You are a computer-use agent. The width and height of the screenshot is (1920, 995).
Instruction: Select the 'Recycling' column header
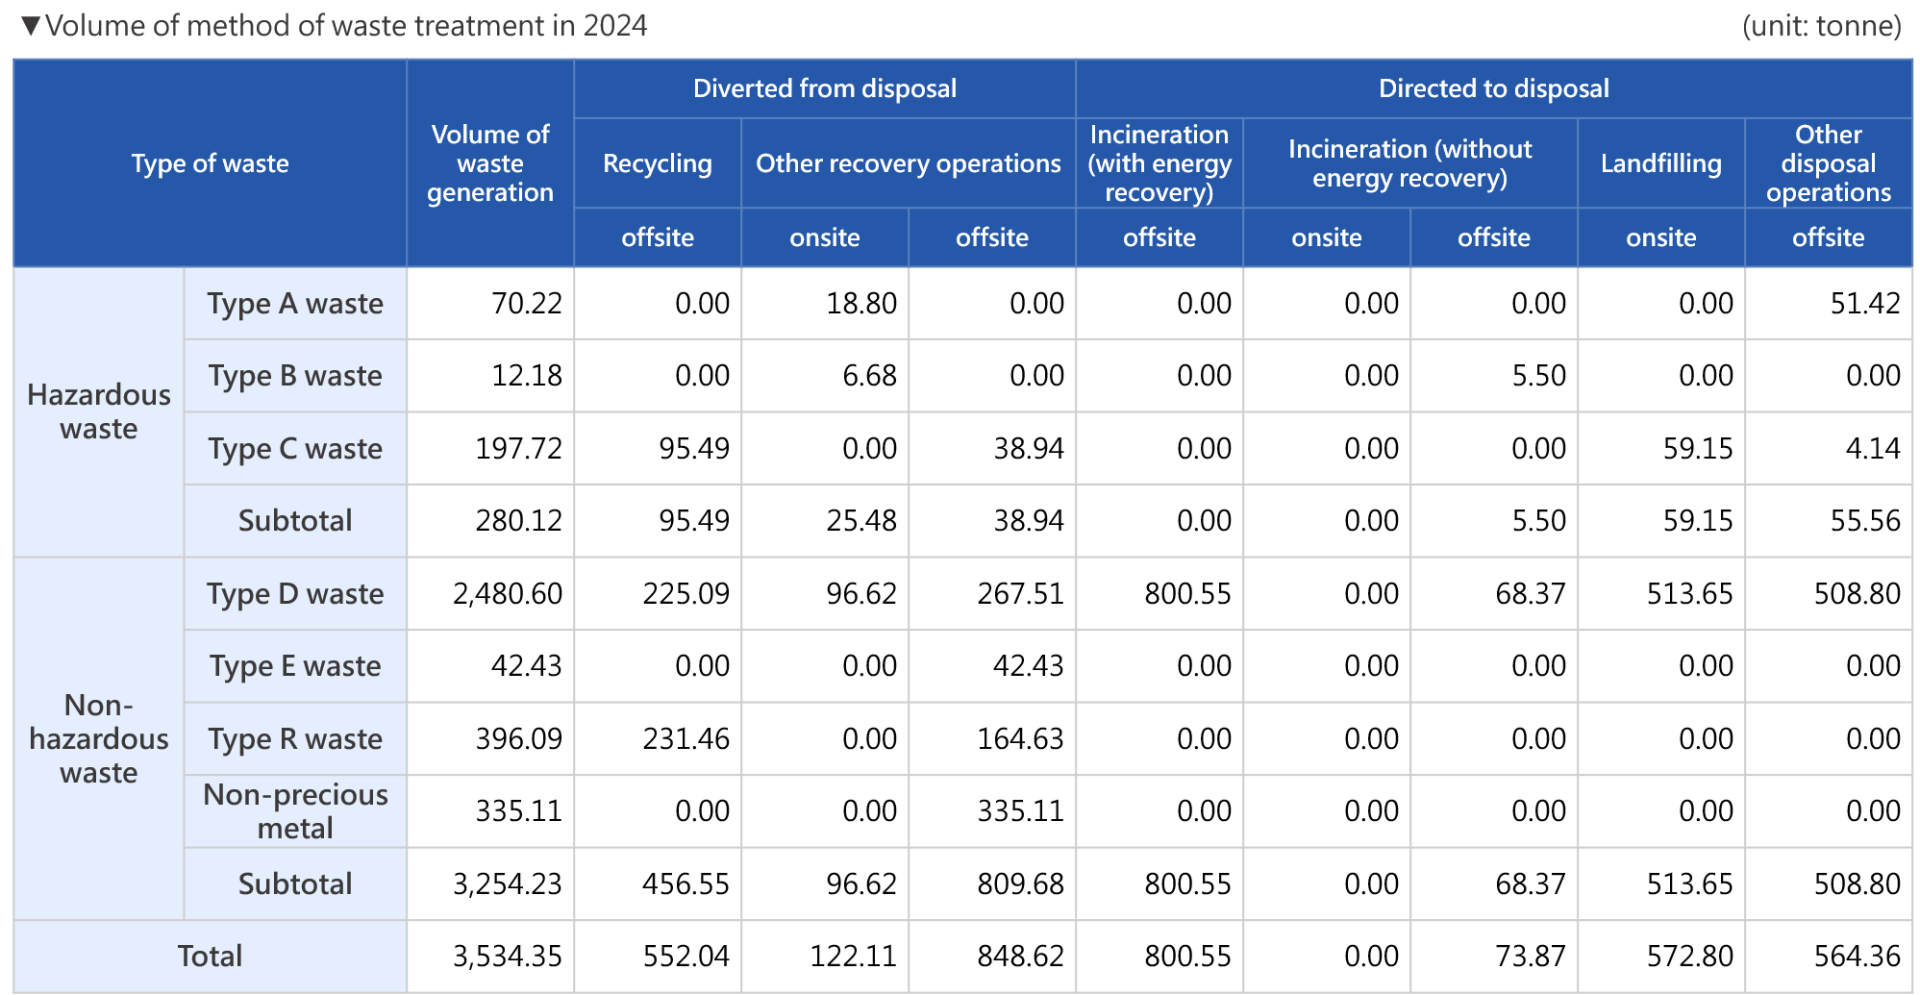click(657, 163)
